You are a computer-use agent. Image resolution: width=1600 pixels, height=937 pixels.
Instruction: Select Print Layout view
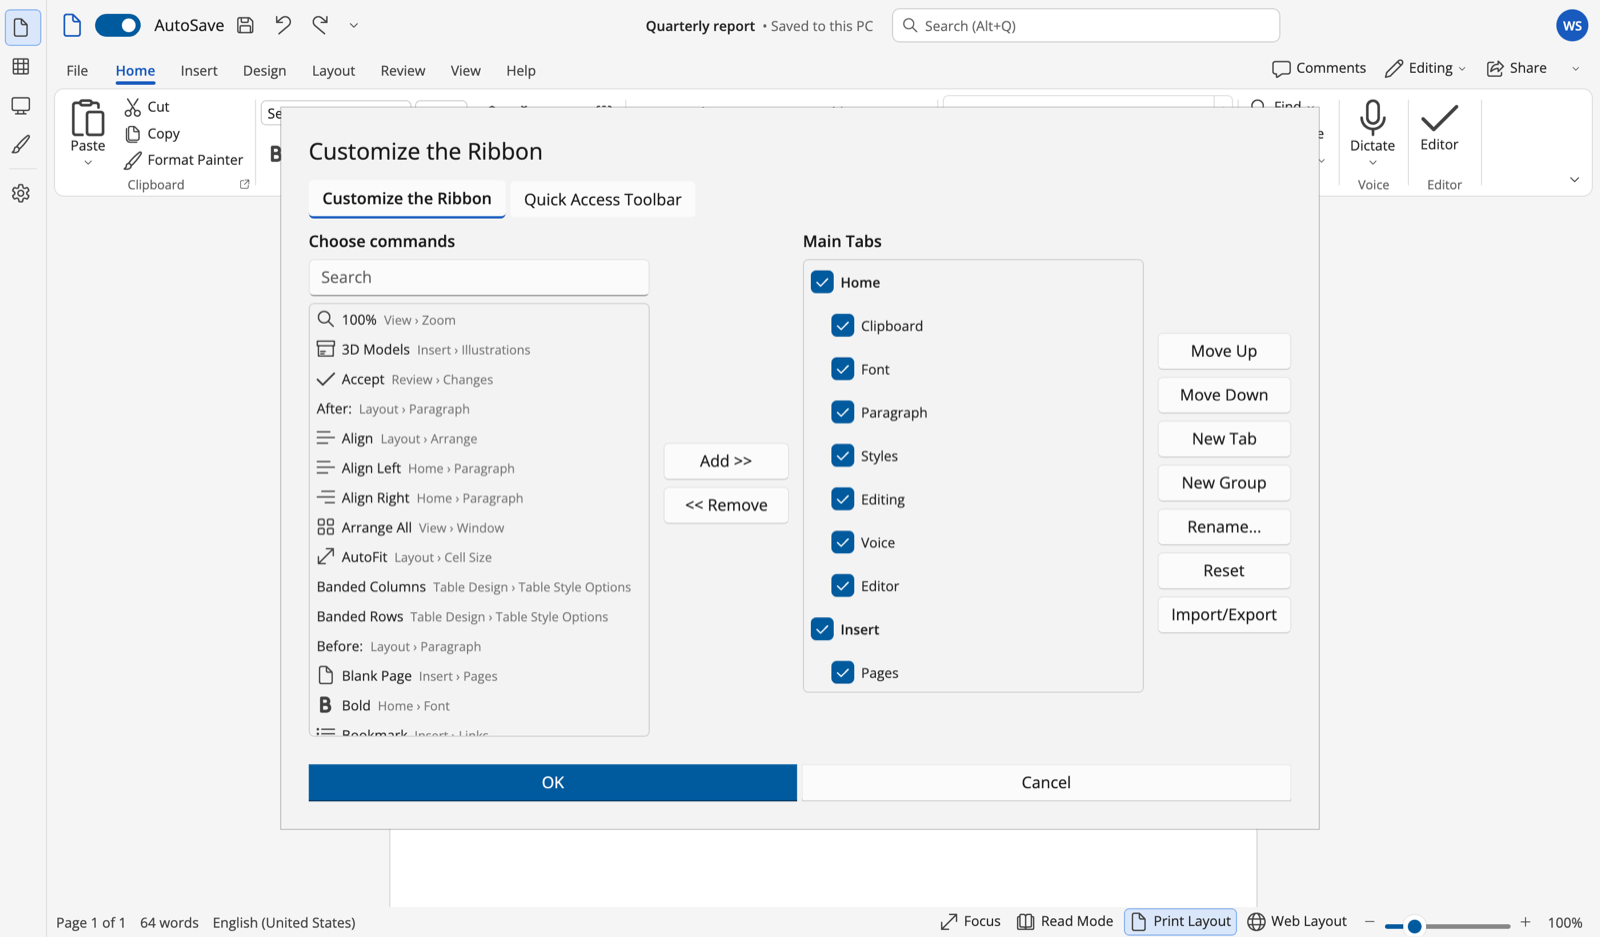coord(1181,922)
